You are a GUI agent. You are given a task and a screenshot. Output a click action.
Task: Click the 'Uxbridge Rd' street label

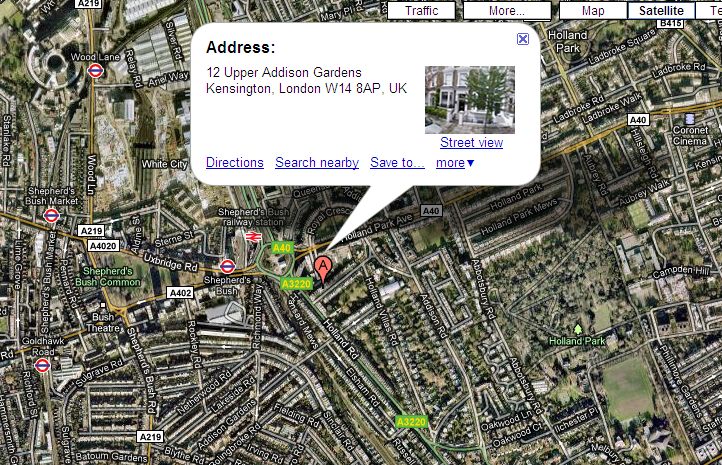171,261
